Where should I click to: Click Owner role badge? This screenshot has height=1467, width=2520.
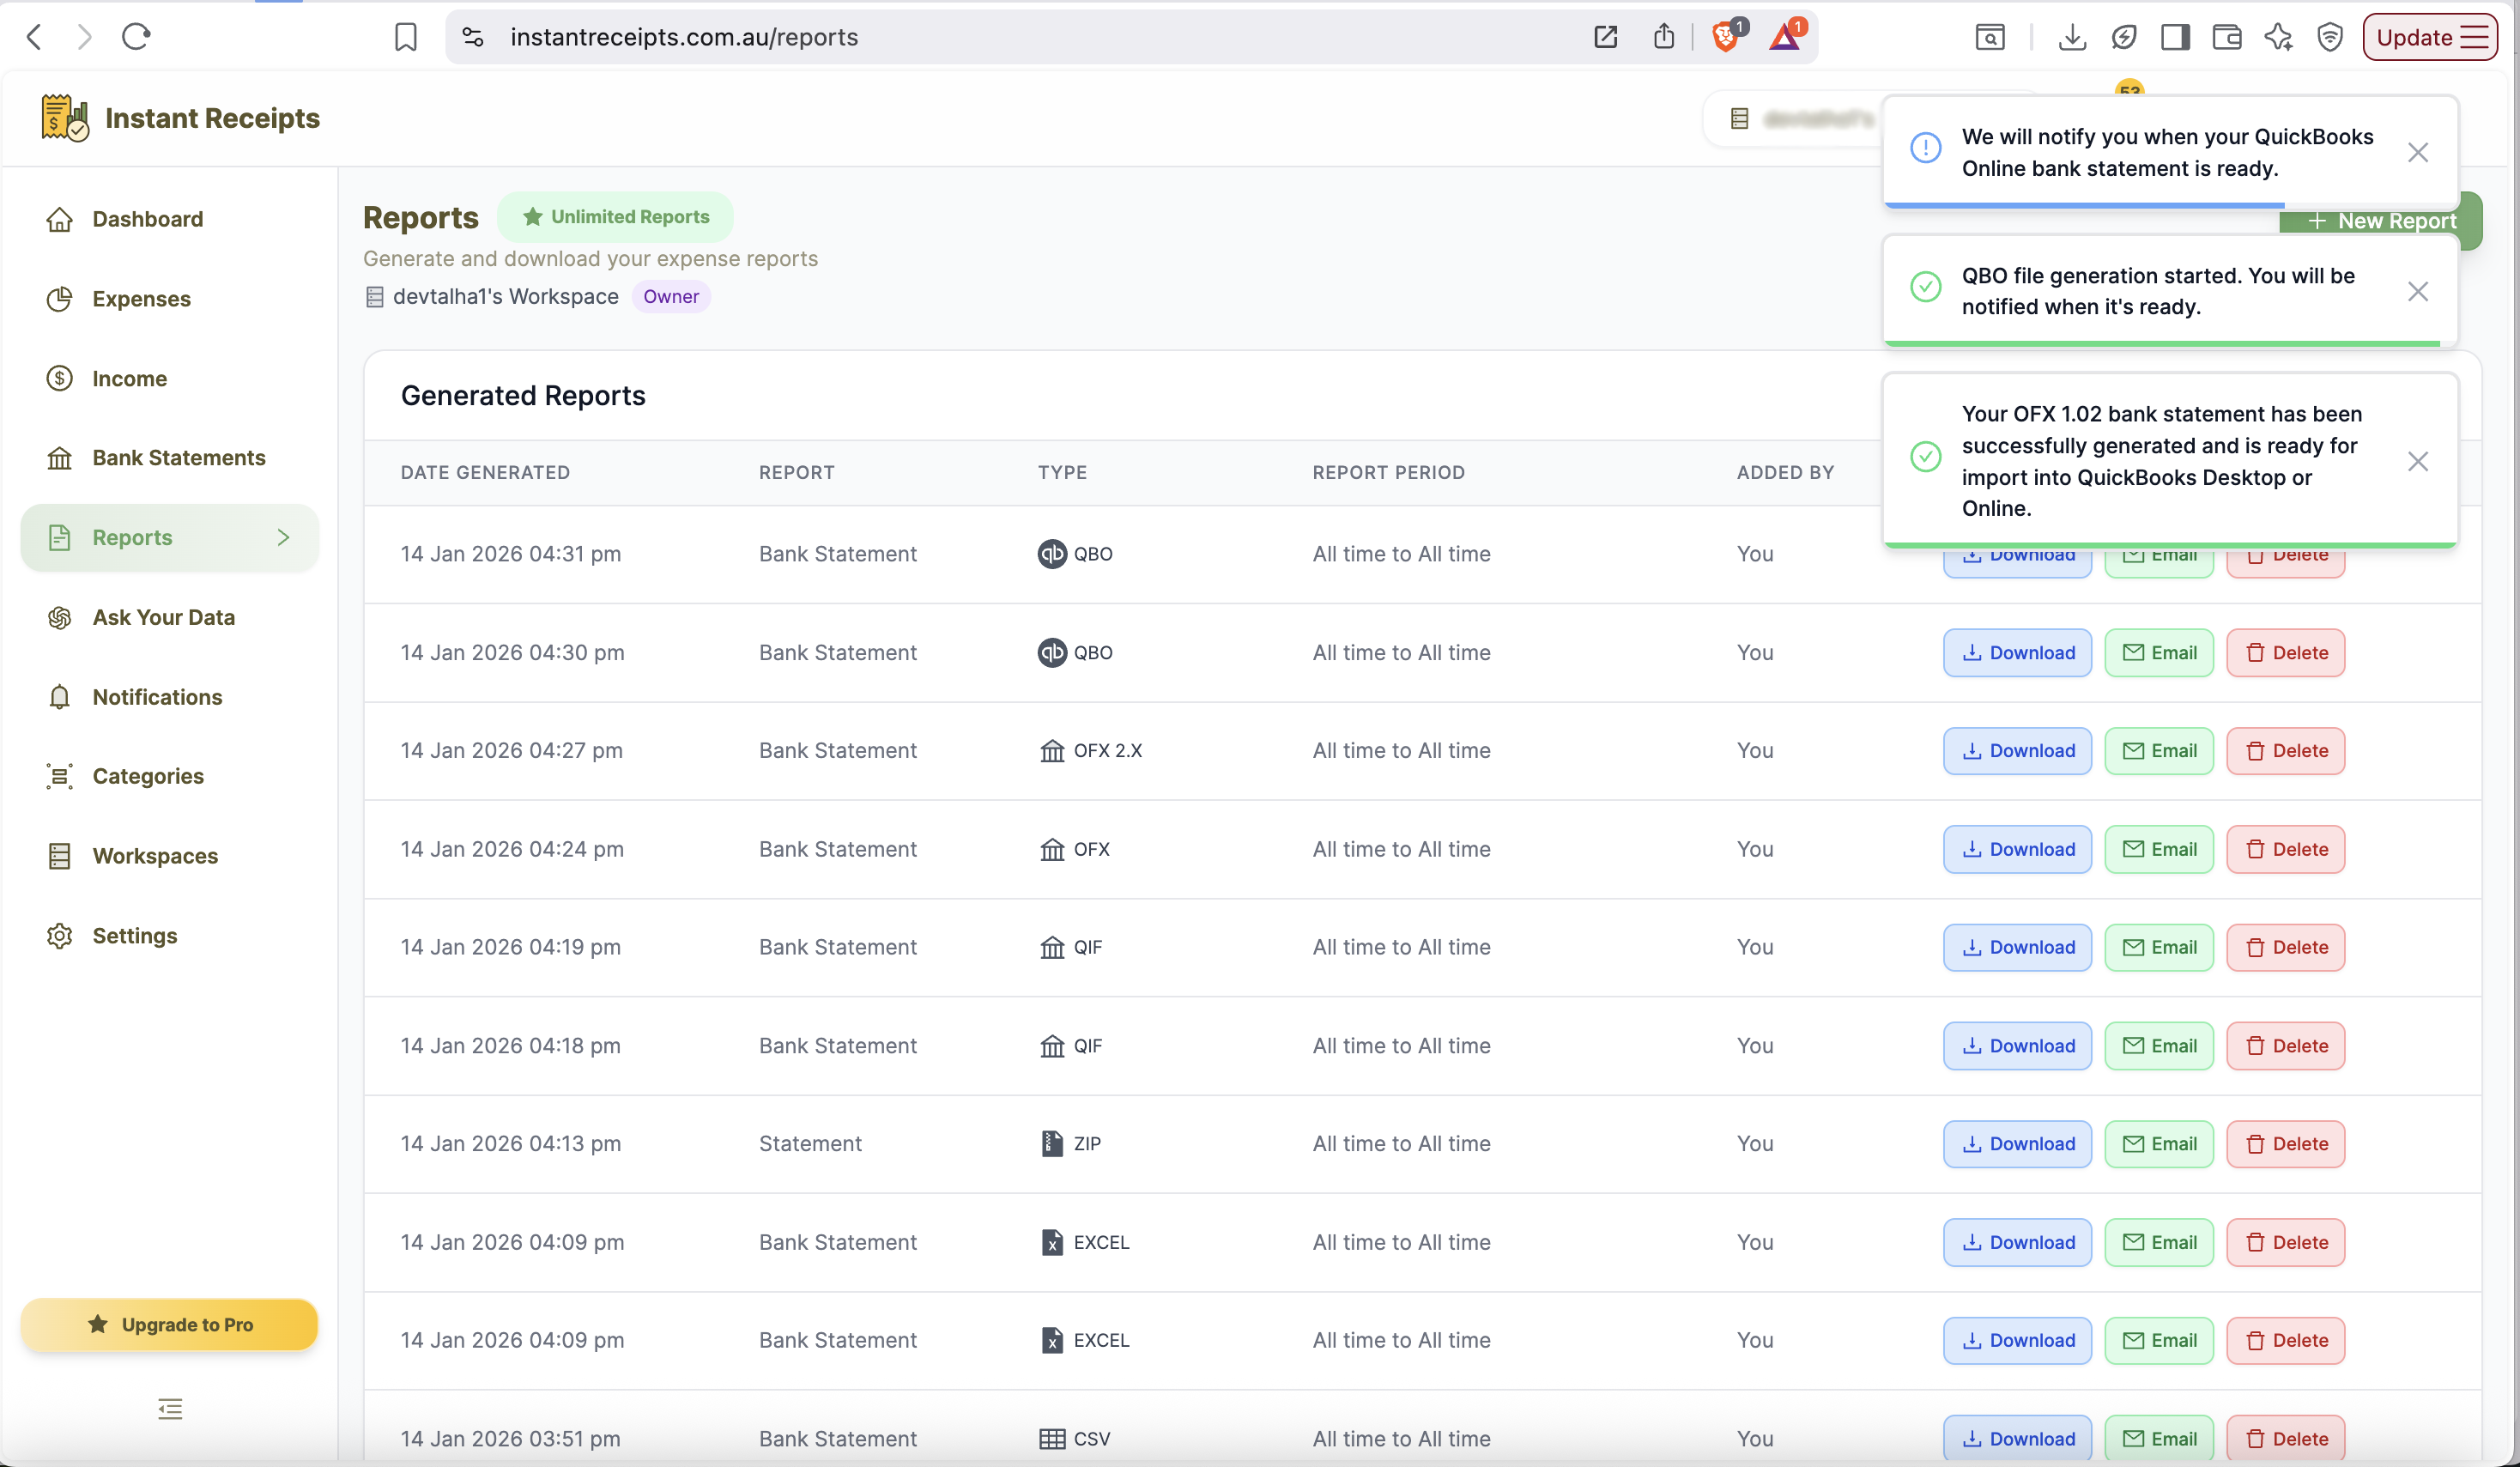pyautogui.click(x=671, y=297)
